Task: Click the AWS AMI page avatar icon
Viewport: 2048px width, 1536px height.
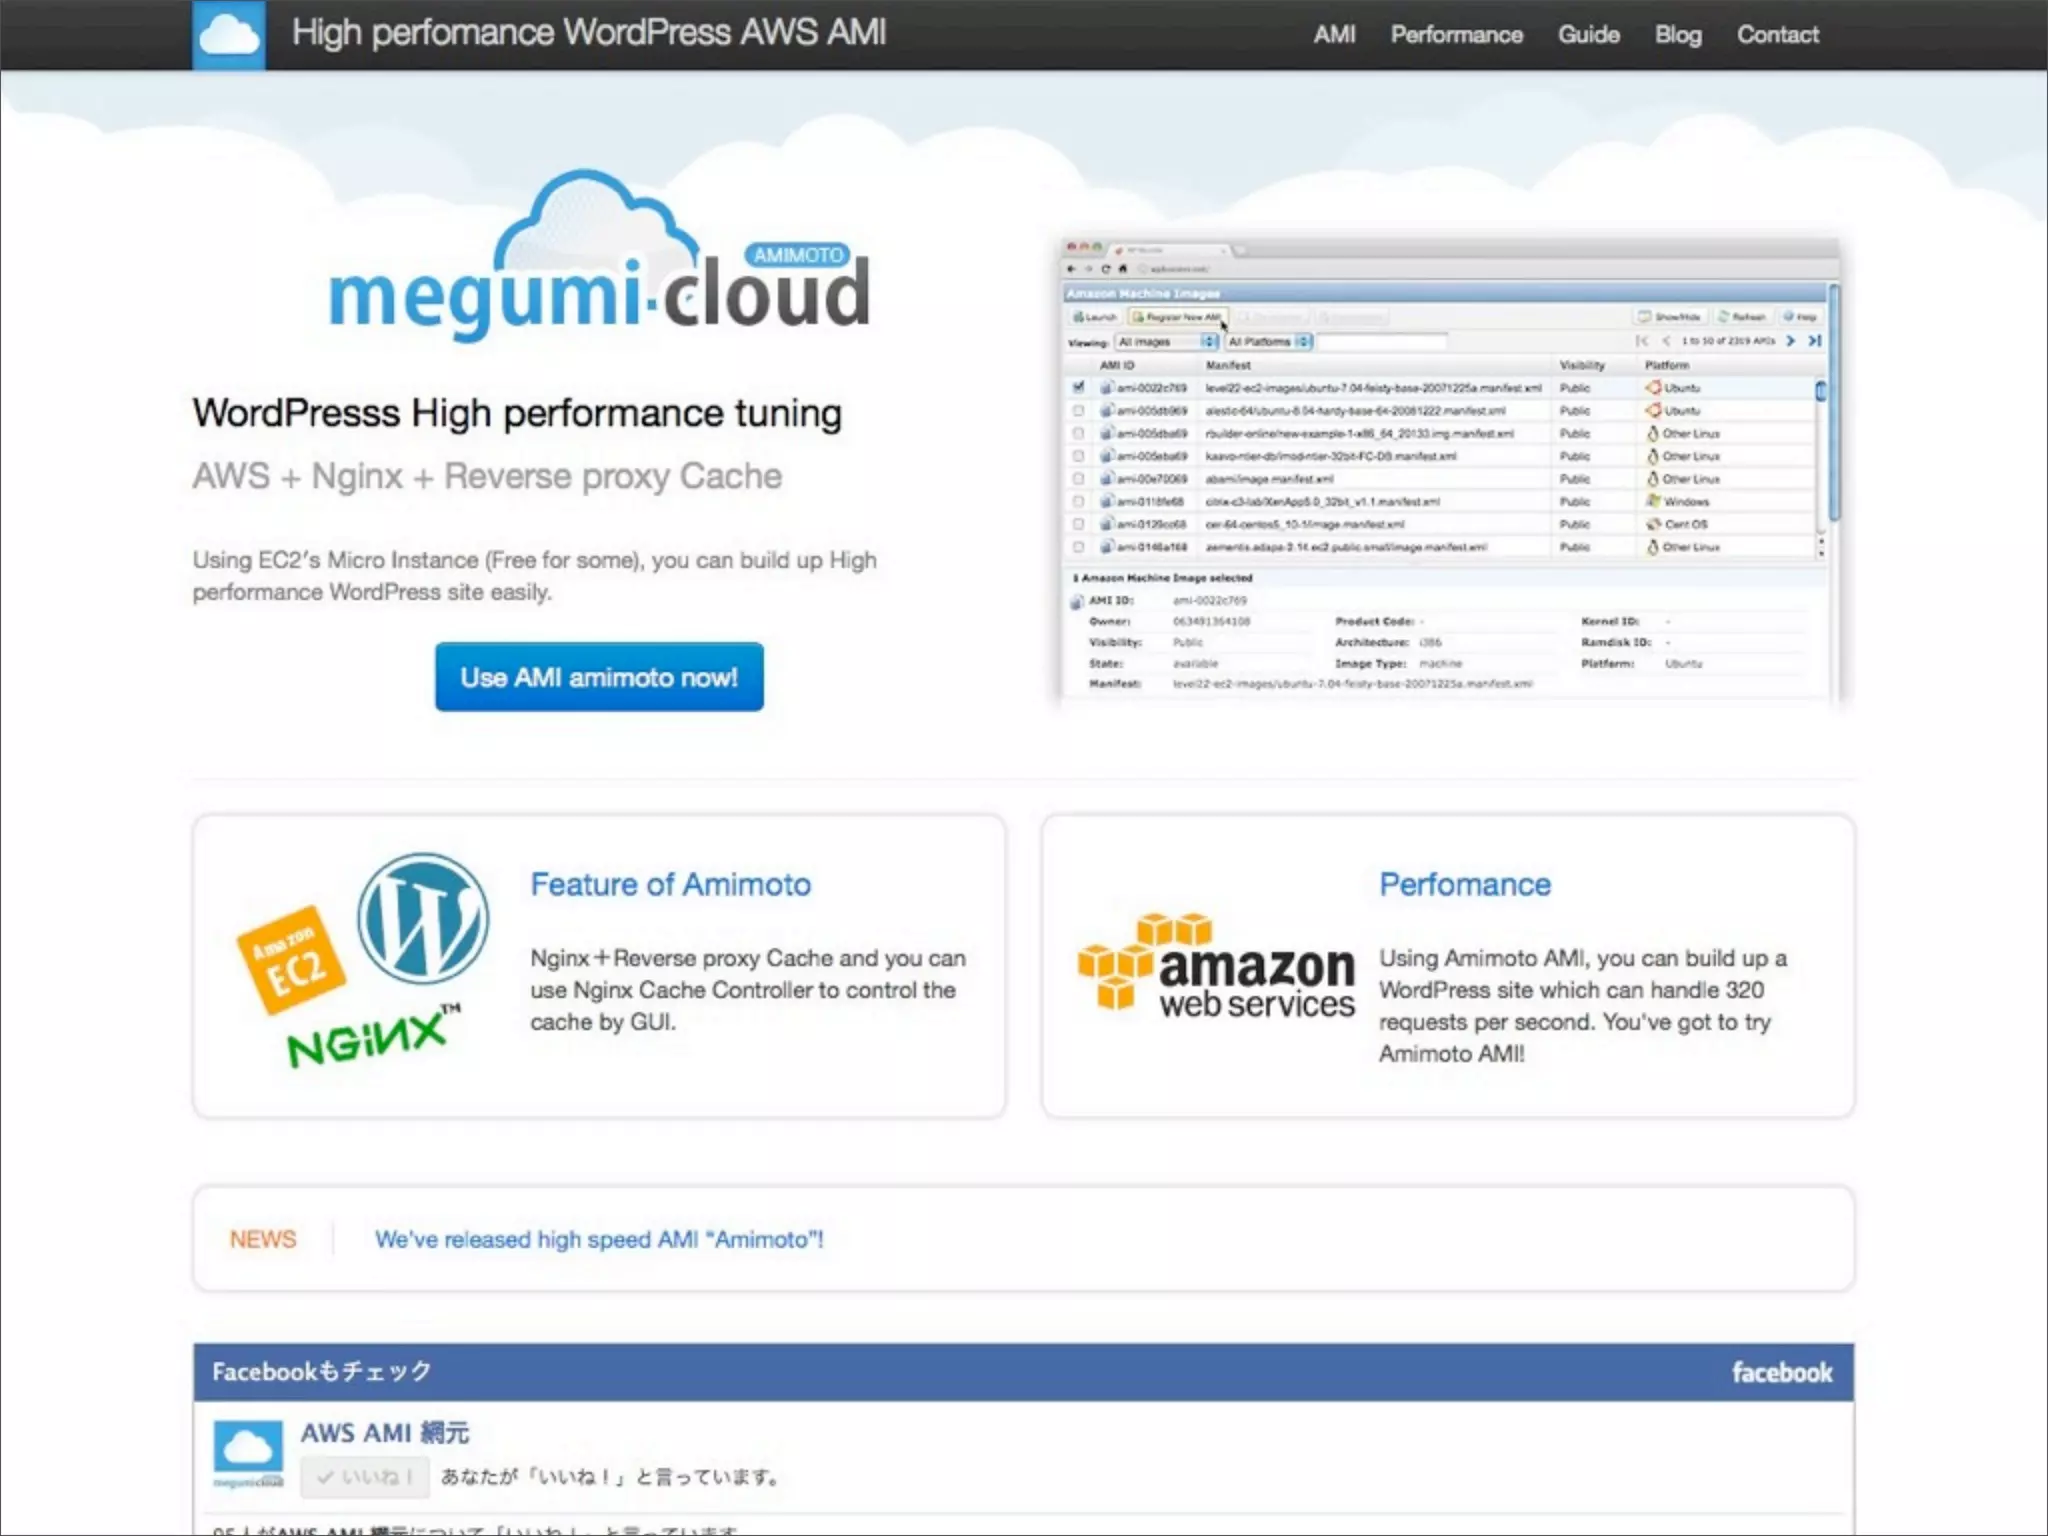Action: coord(248,1452)
